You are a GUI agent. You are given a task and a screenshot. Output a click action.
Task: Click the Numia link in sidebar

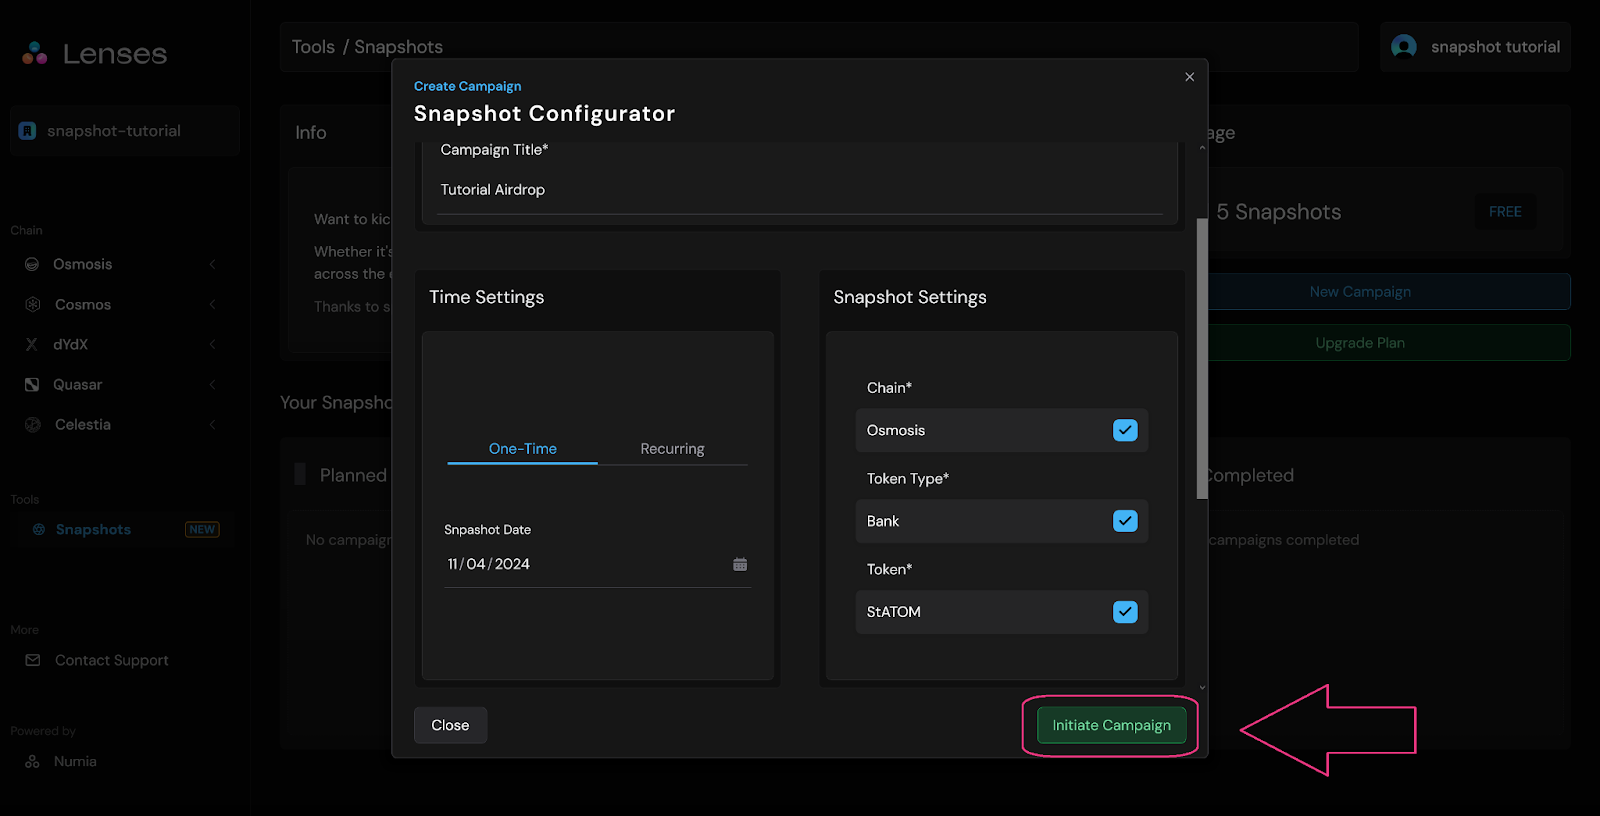pos(75,761)
